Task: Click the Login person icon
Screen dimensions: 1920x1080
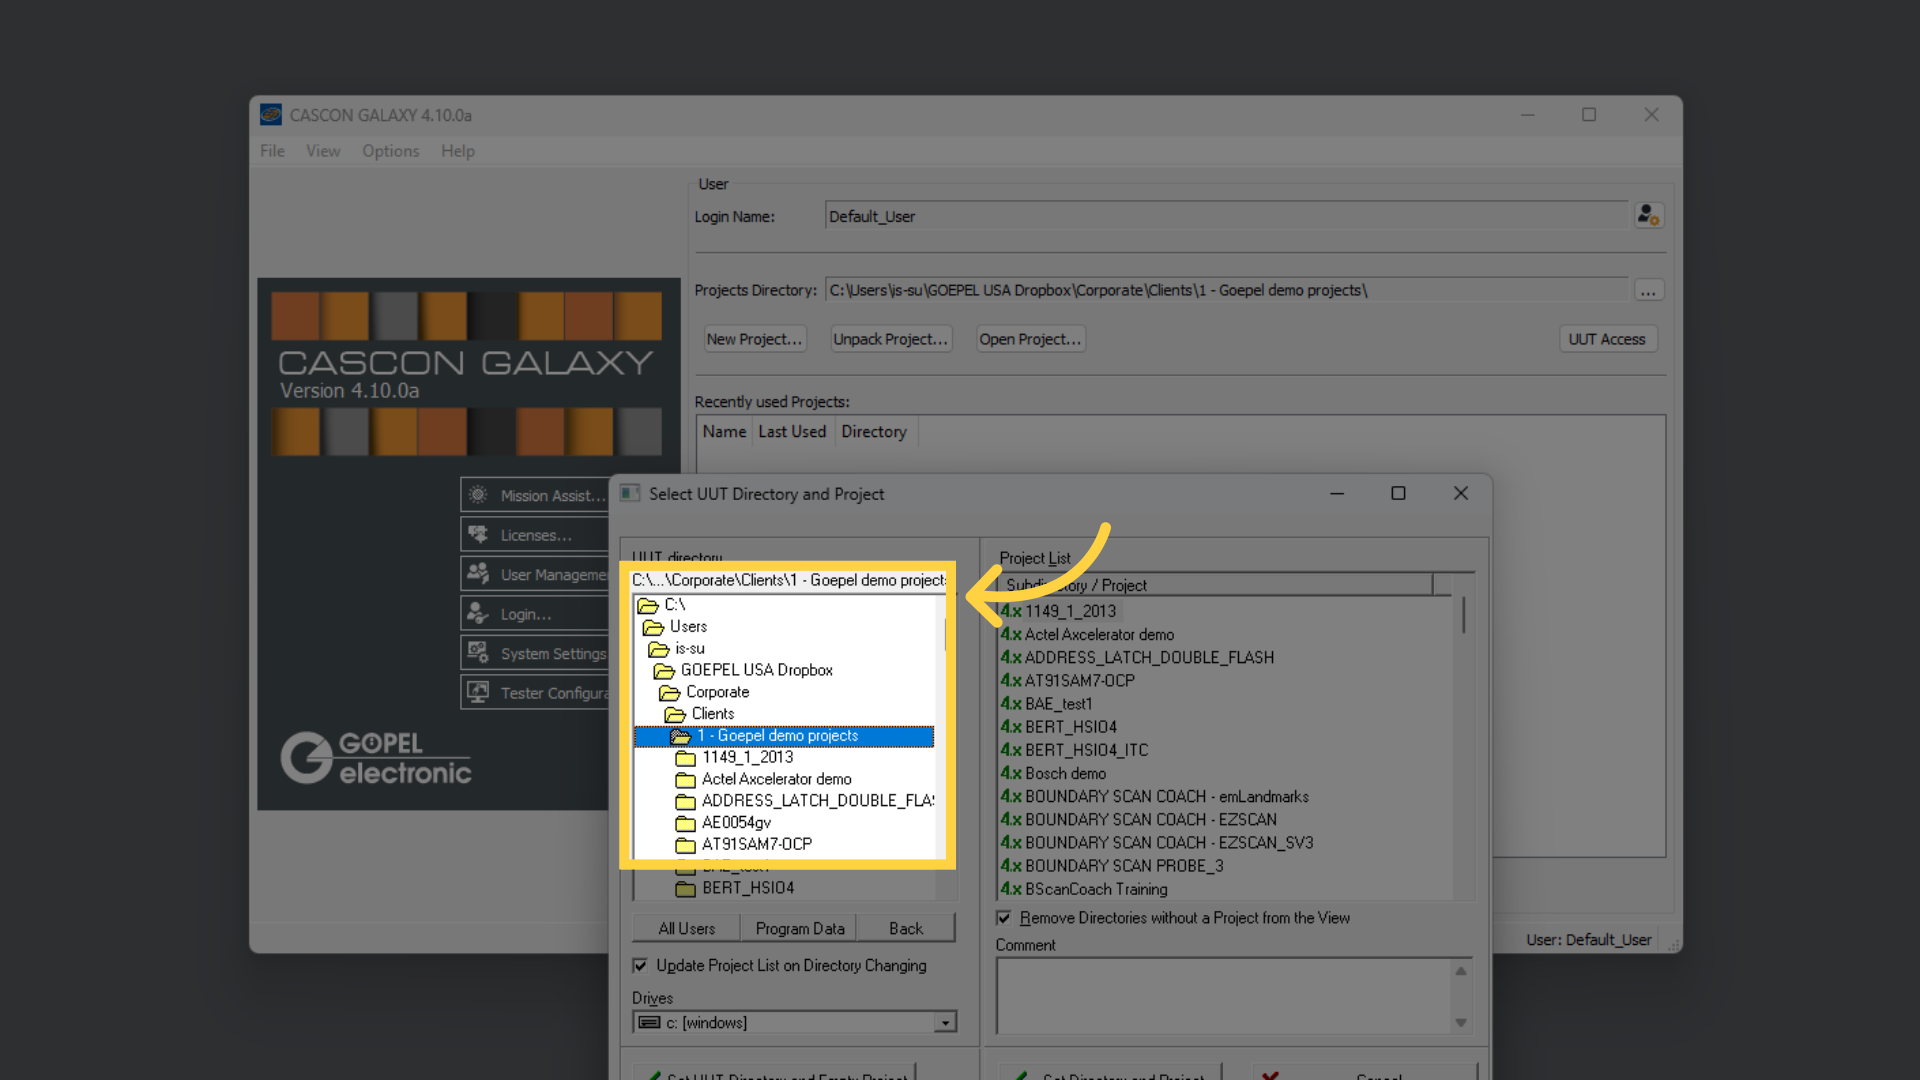Action: (478, 614)
